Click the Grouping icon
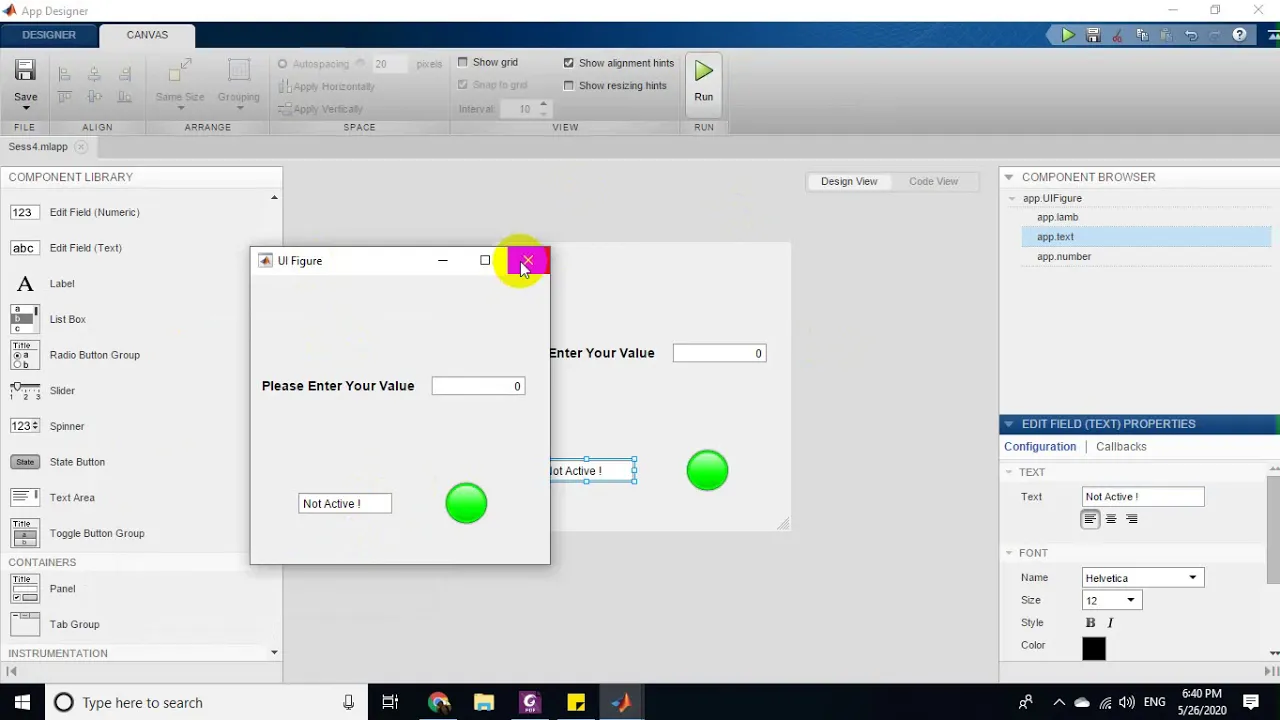This screenshot has height=720, width=1280. [x=239, y=71]
